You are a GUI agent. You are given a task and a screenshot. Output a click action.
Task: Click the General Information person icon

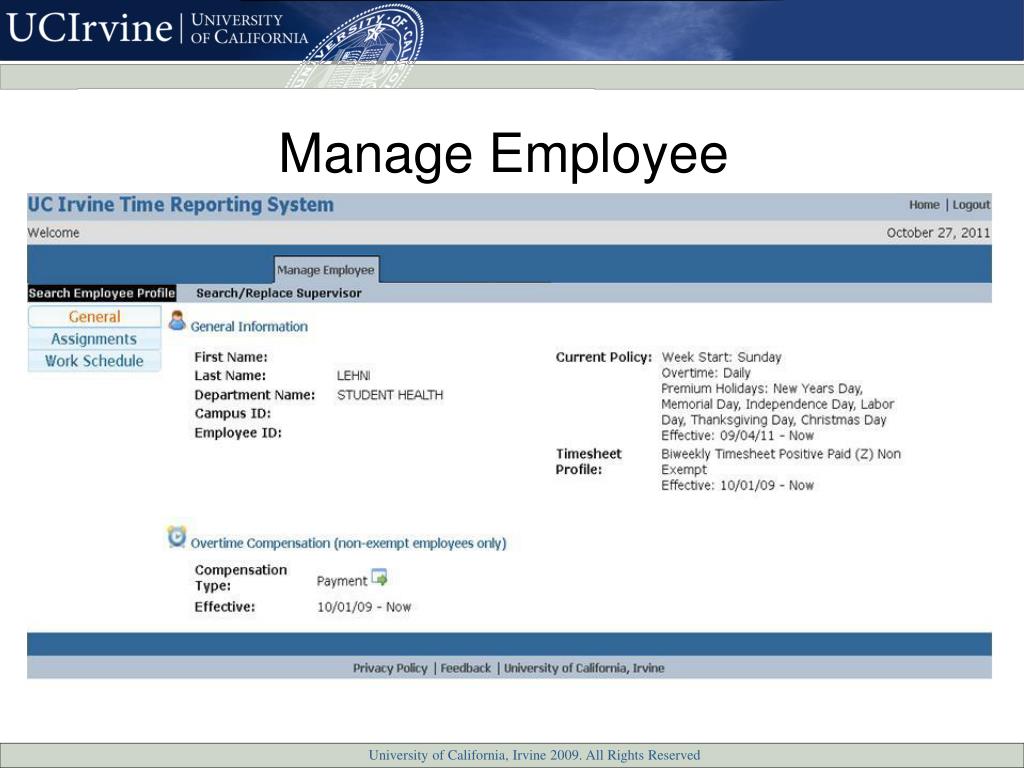(x=177, y=321)
